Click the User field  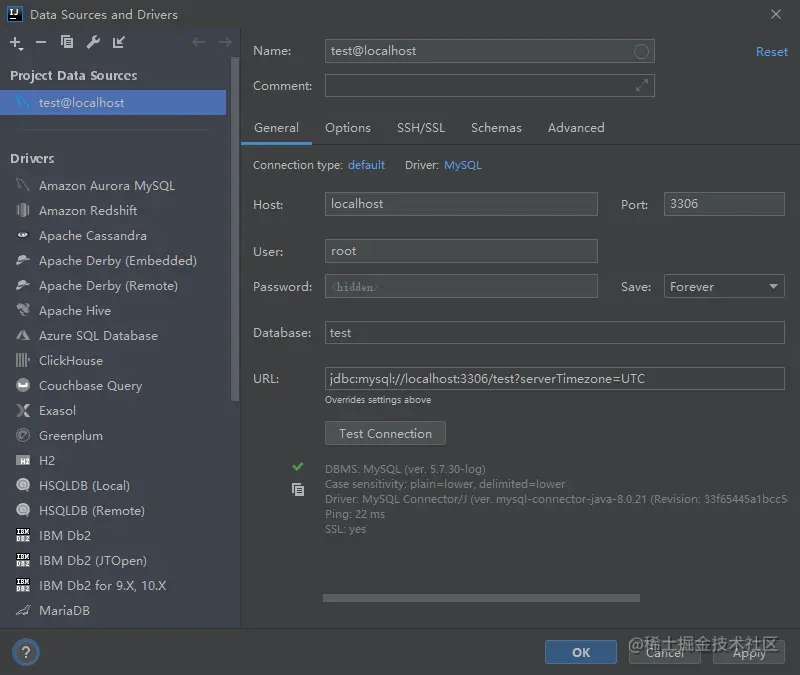[x=461, y=251]
